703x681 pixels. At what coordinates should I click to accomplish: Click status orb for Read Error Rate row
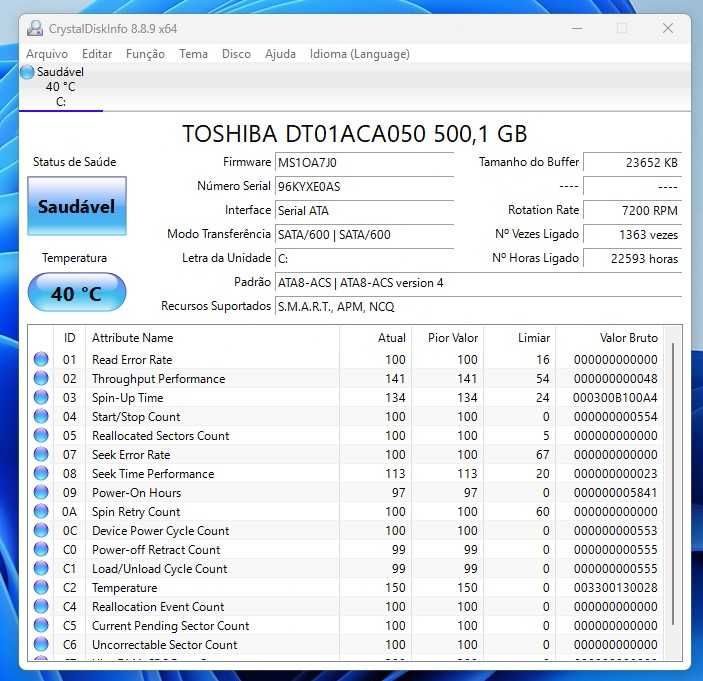pyautogui.click(x=41, y=359)
